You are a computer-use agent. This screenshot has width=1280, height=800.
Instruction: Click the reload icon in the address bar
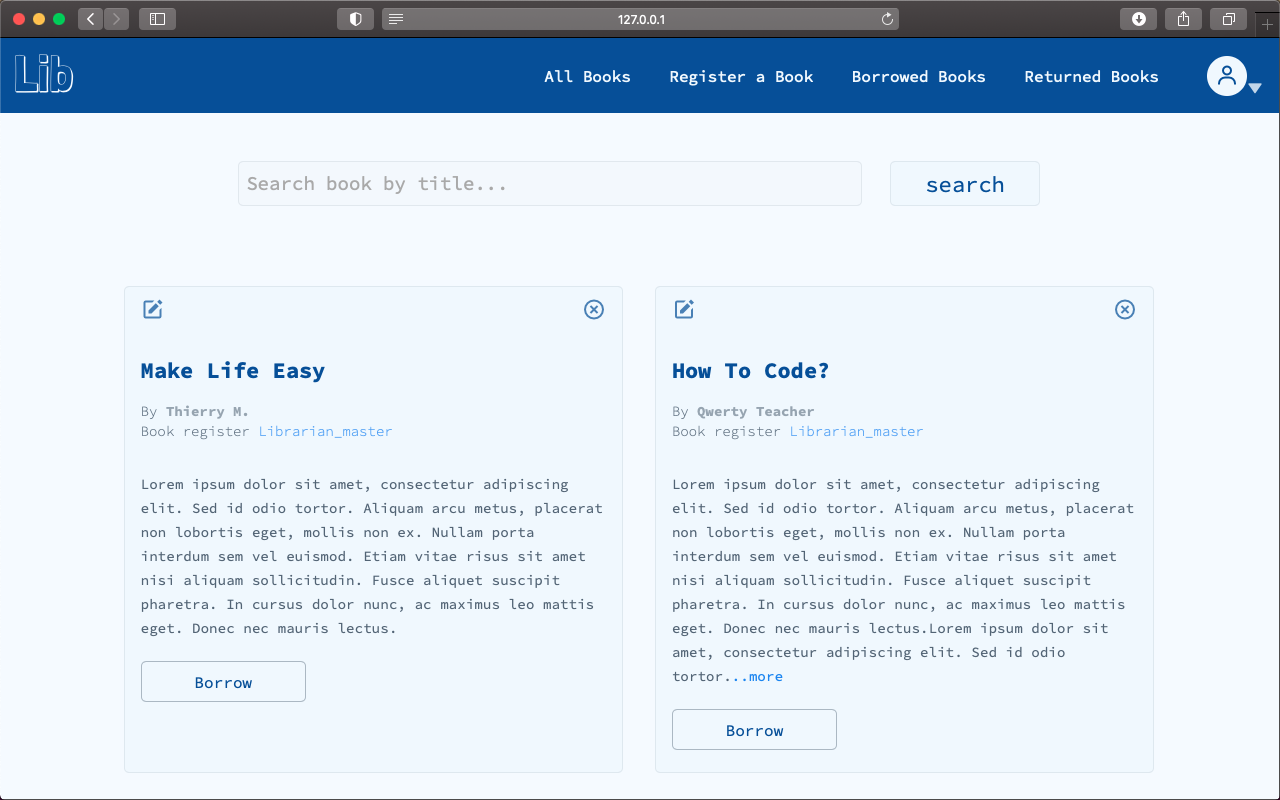tap(889, 18)
